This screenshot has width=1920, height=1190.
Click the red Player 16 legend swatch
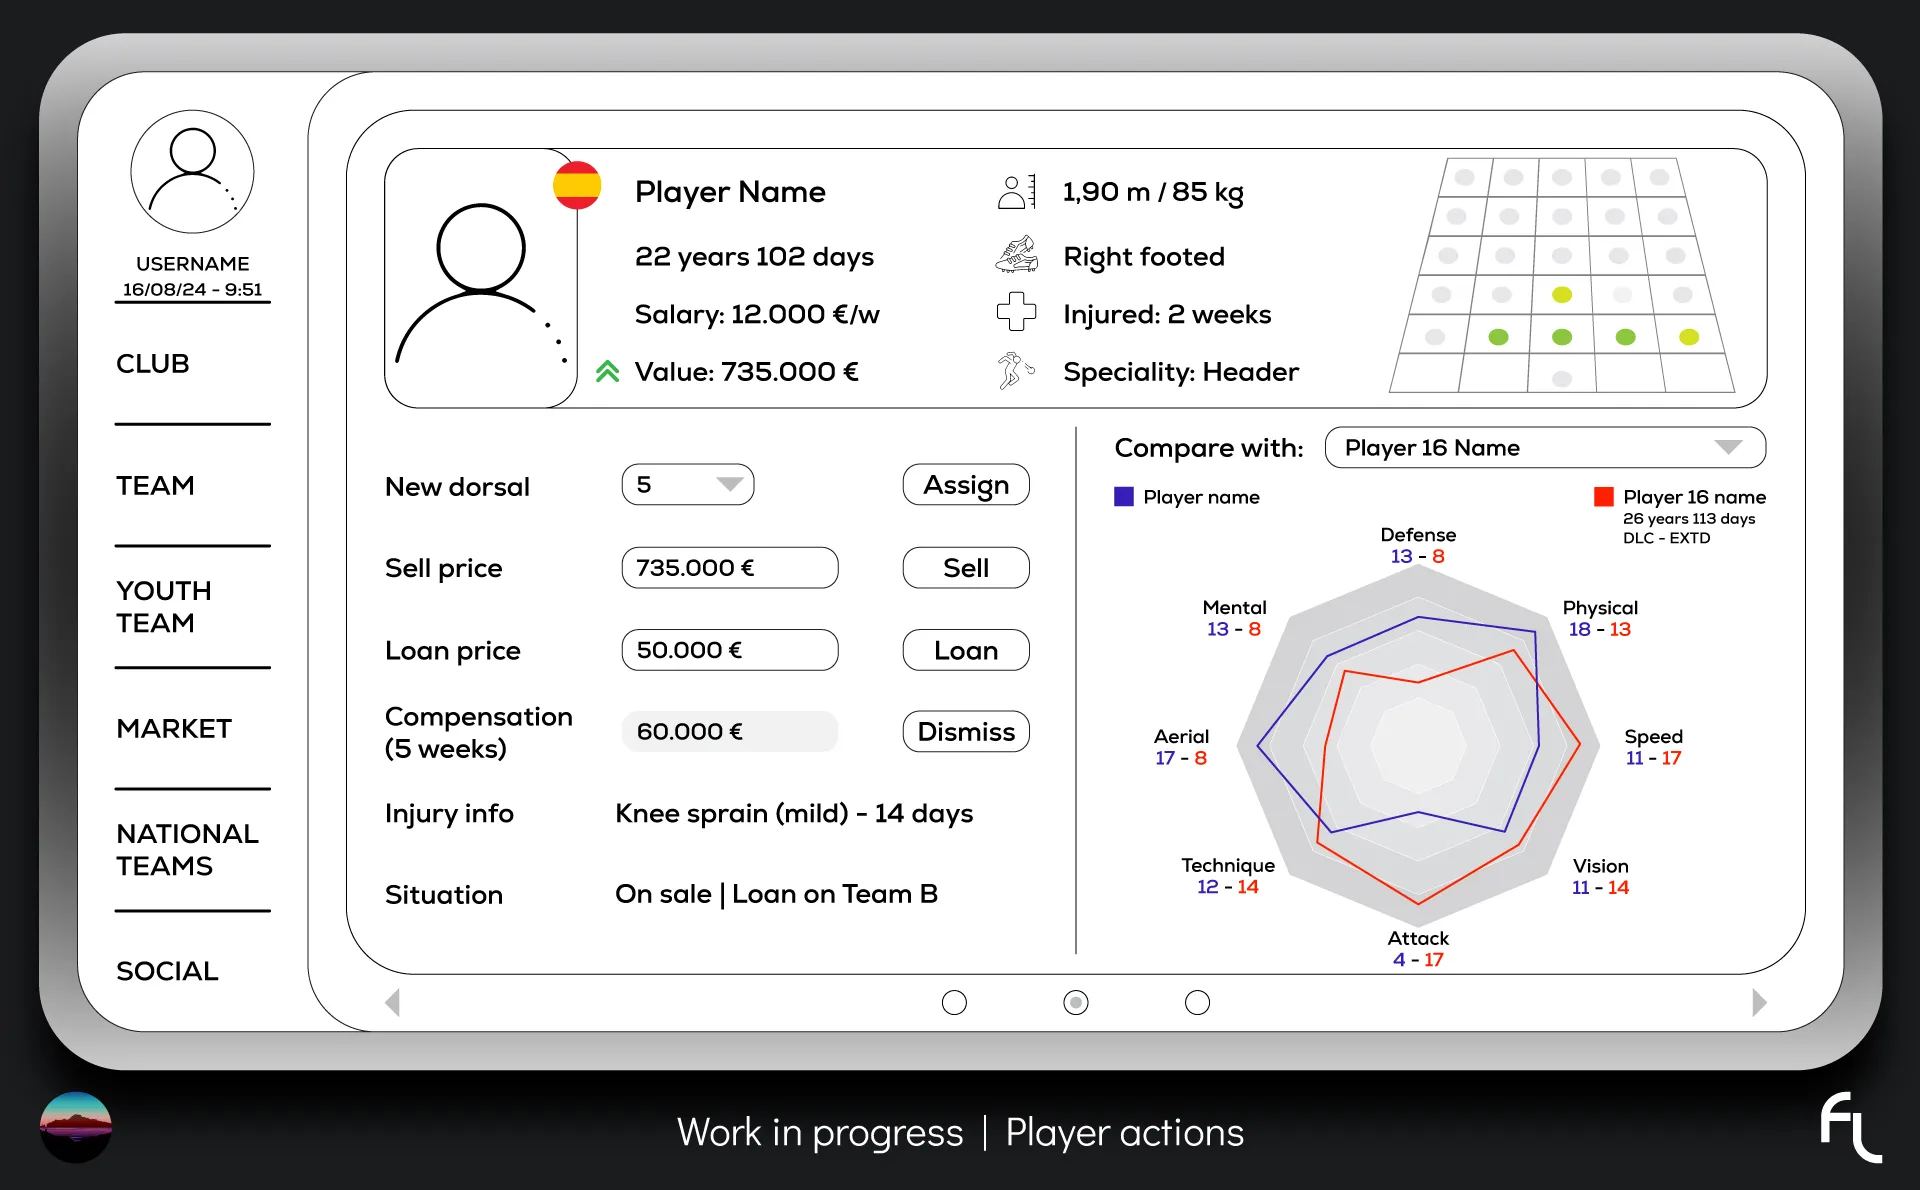(x=1604, y=497)
